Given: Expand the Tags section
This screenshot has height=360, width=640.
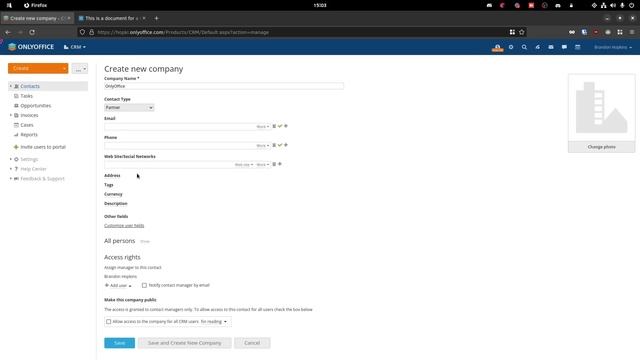Looking at the screenshot, I should (x=109, y=185).
